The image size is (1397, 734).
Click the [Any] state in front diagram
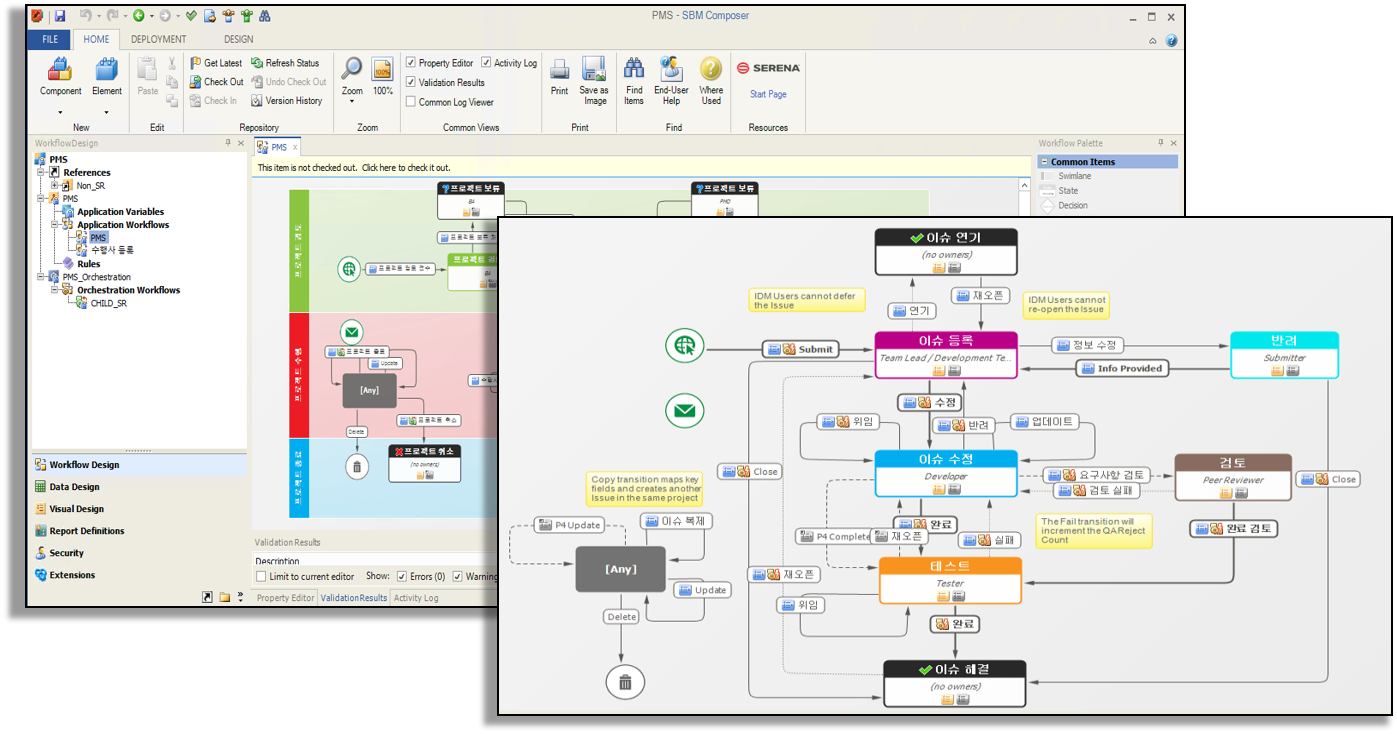click(620, 569)
